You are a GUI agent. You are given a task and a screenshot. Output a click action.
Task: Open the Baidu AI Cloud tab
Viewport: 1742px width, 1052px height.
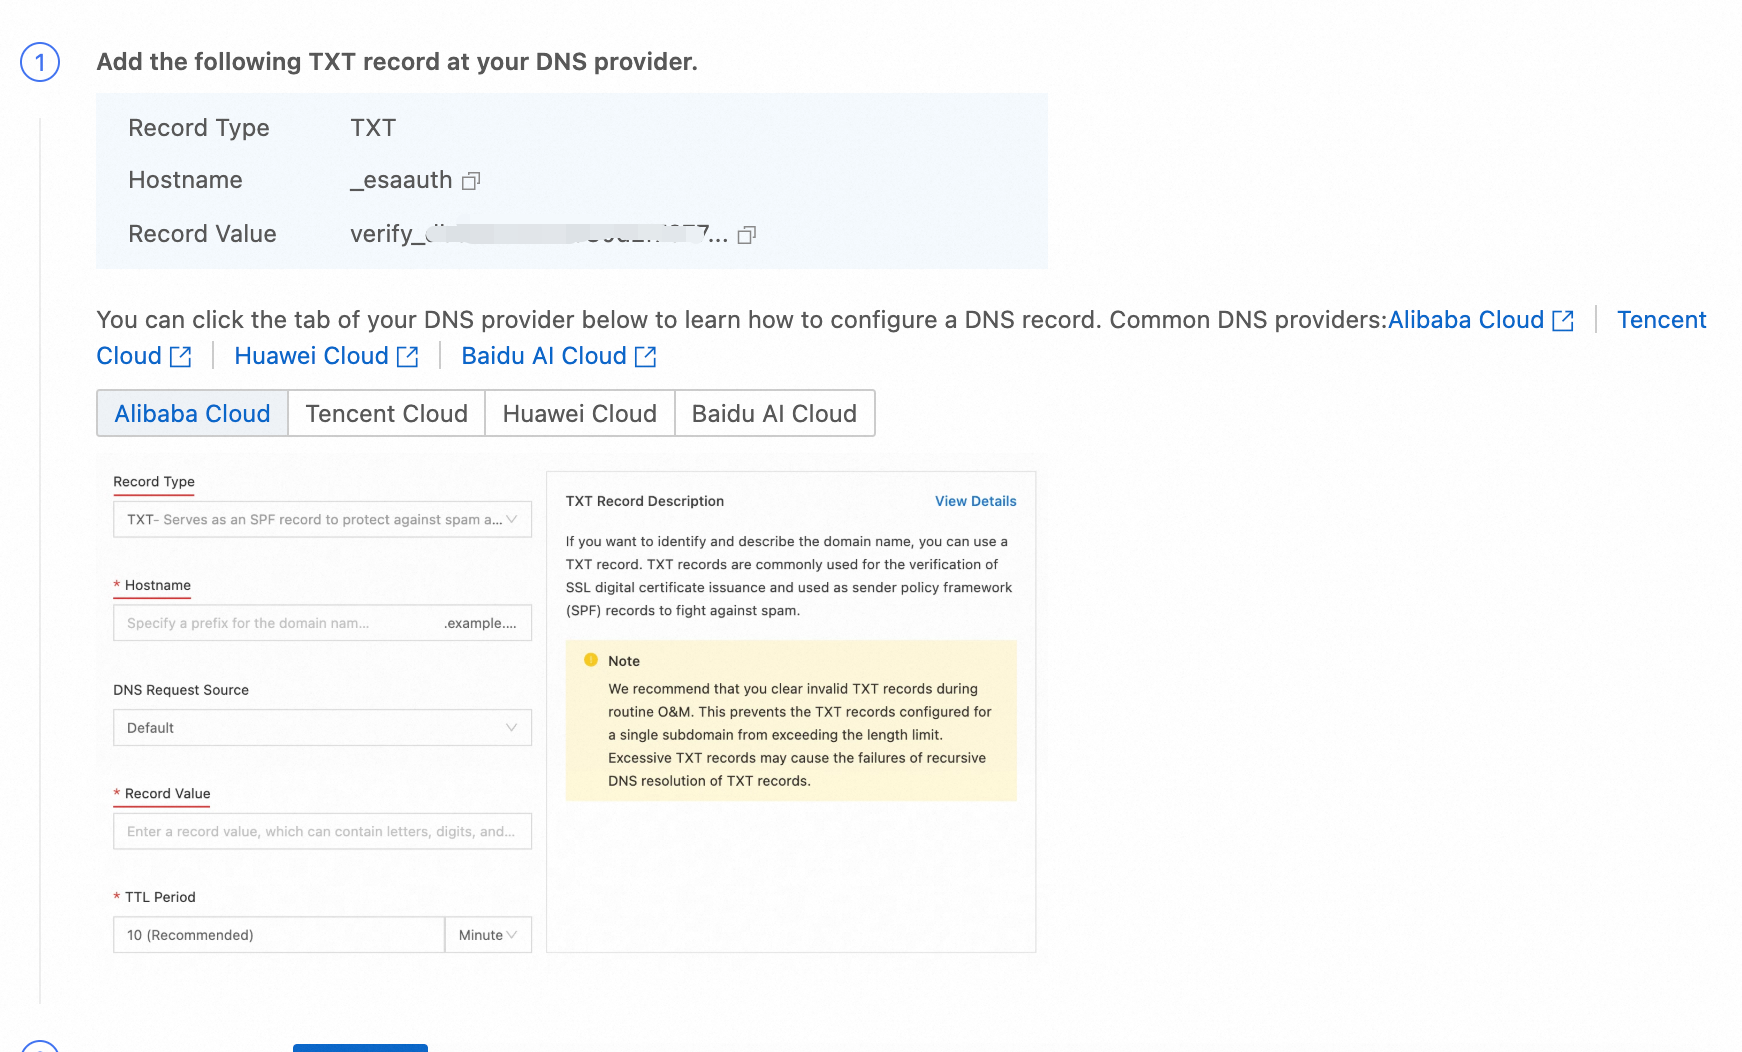click(x=774, y=414)
